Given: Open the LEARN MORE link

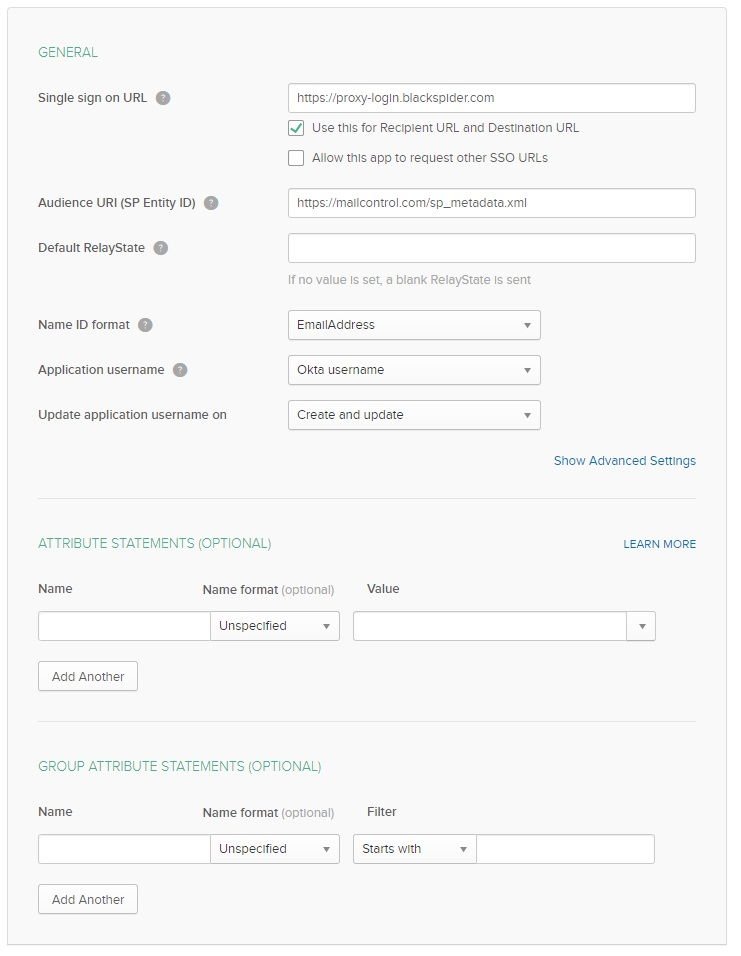Looking at the screenshot, I should click(659, 544).
